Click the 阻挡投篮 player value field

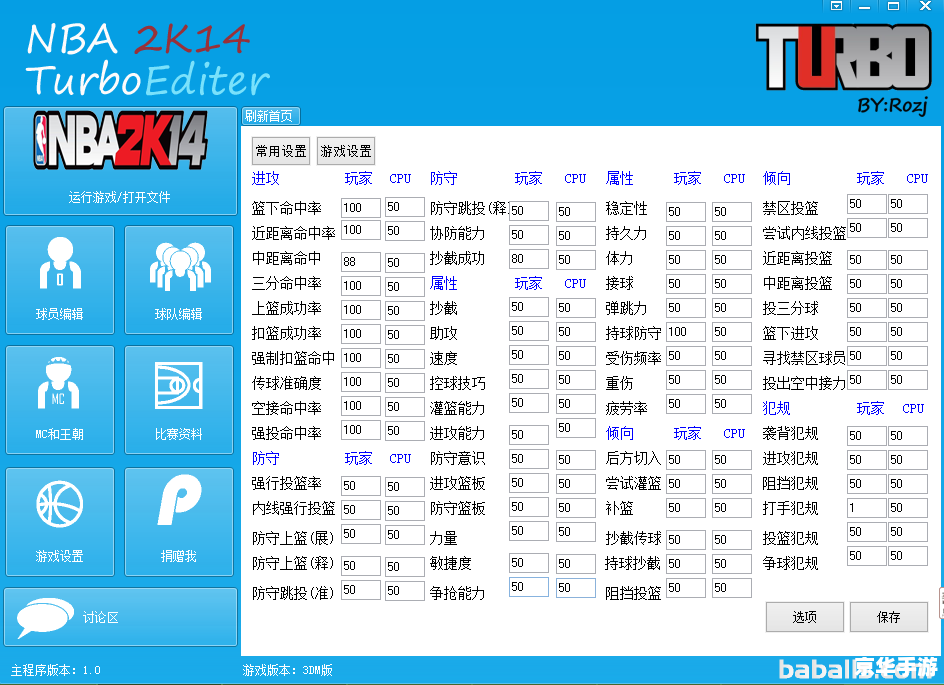click(x=686, y=587)
